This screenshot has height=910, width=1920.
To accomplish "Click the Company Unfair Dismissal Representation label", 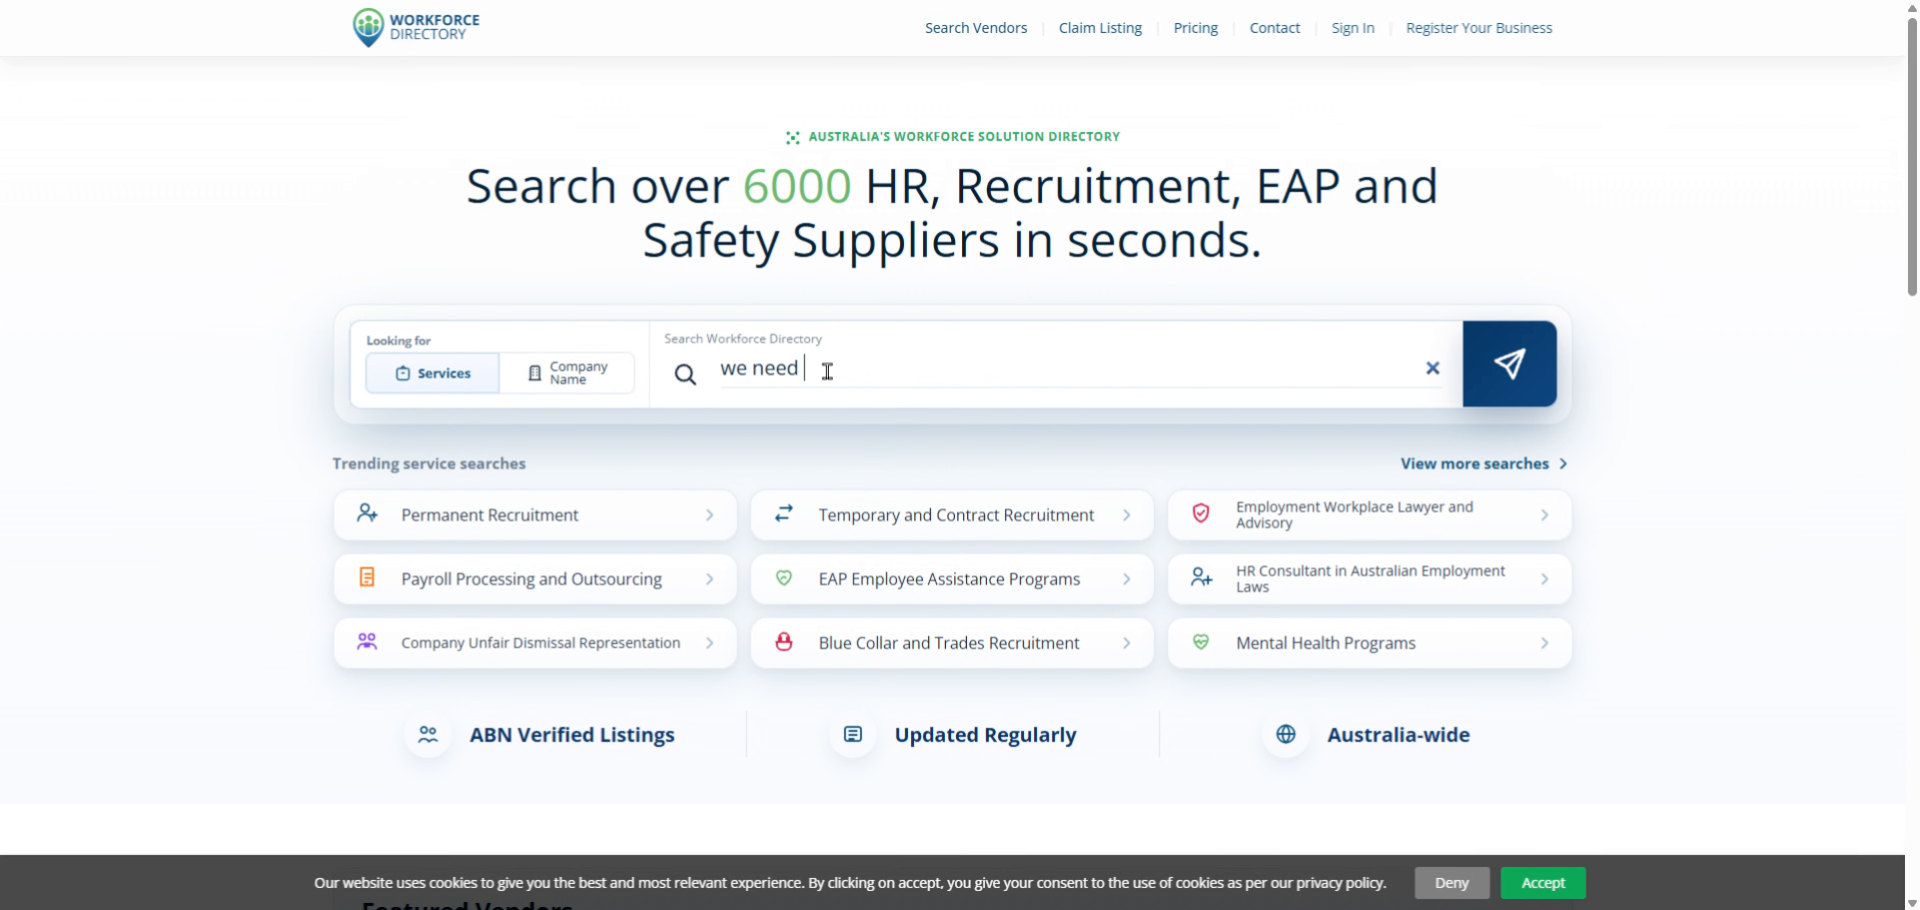I will tap(541, 643).
